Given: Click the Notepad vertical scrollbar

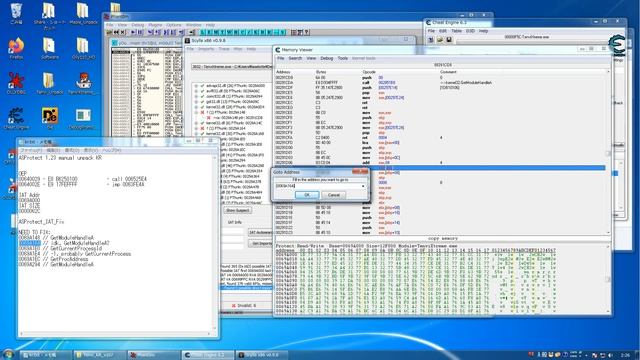Looking at the screenshot, I should tap(215, 242).
